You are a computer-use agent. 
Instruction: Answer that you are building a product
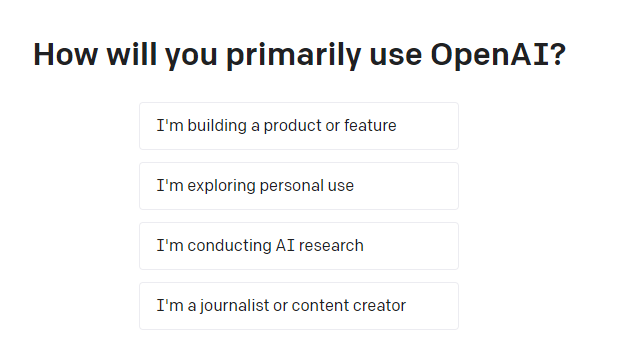point(299,126)
